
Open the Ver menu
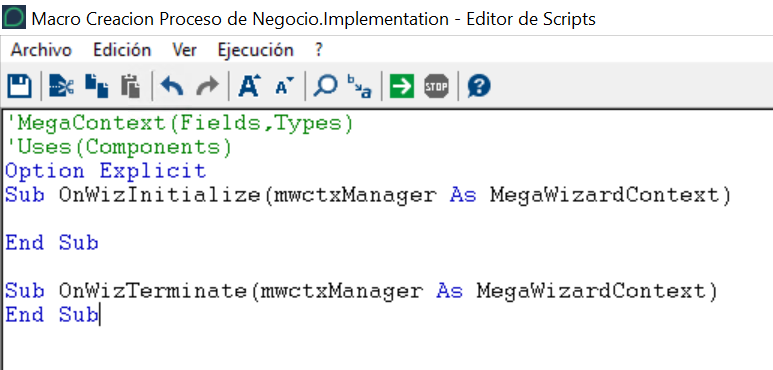tap(184, 50)
